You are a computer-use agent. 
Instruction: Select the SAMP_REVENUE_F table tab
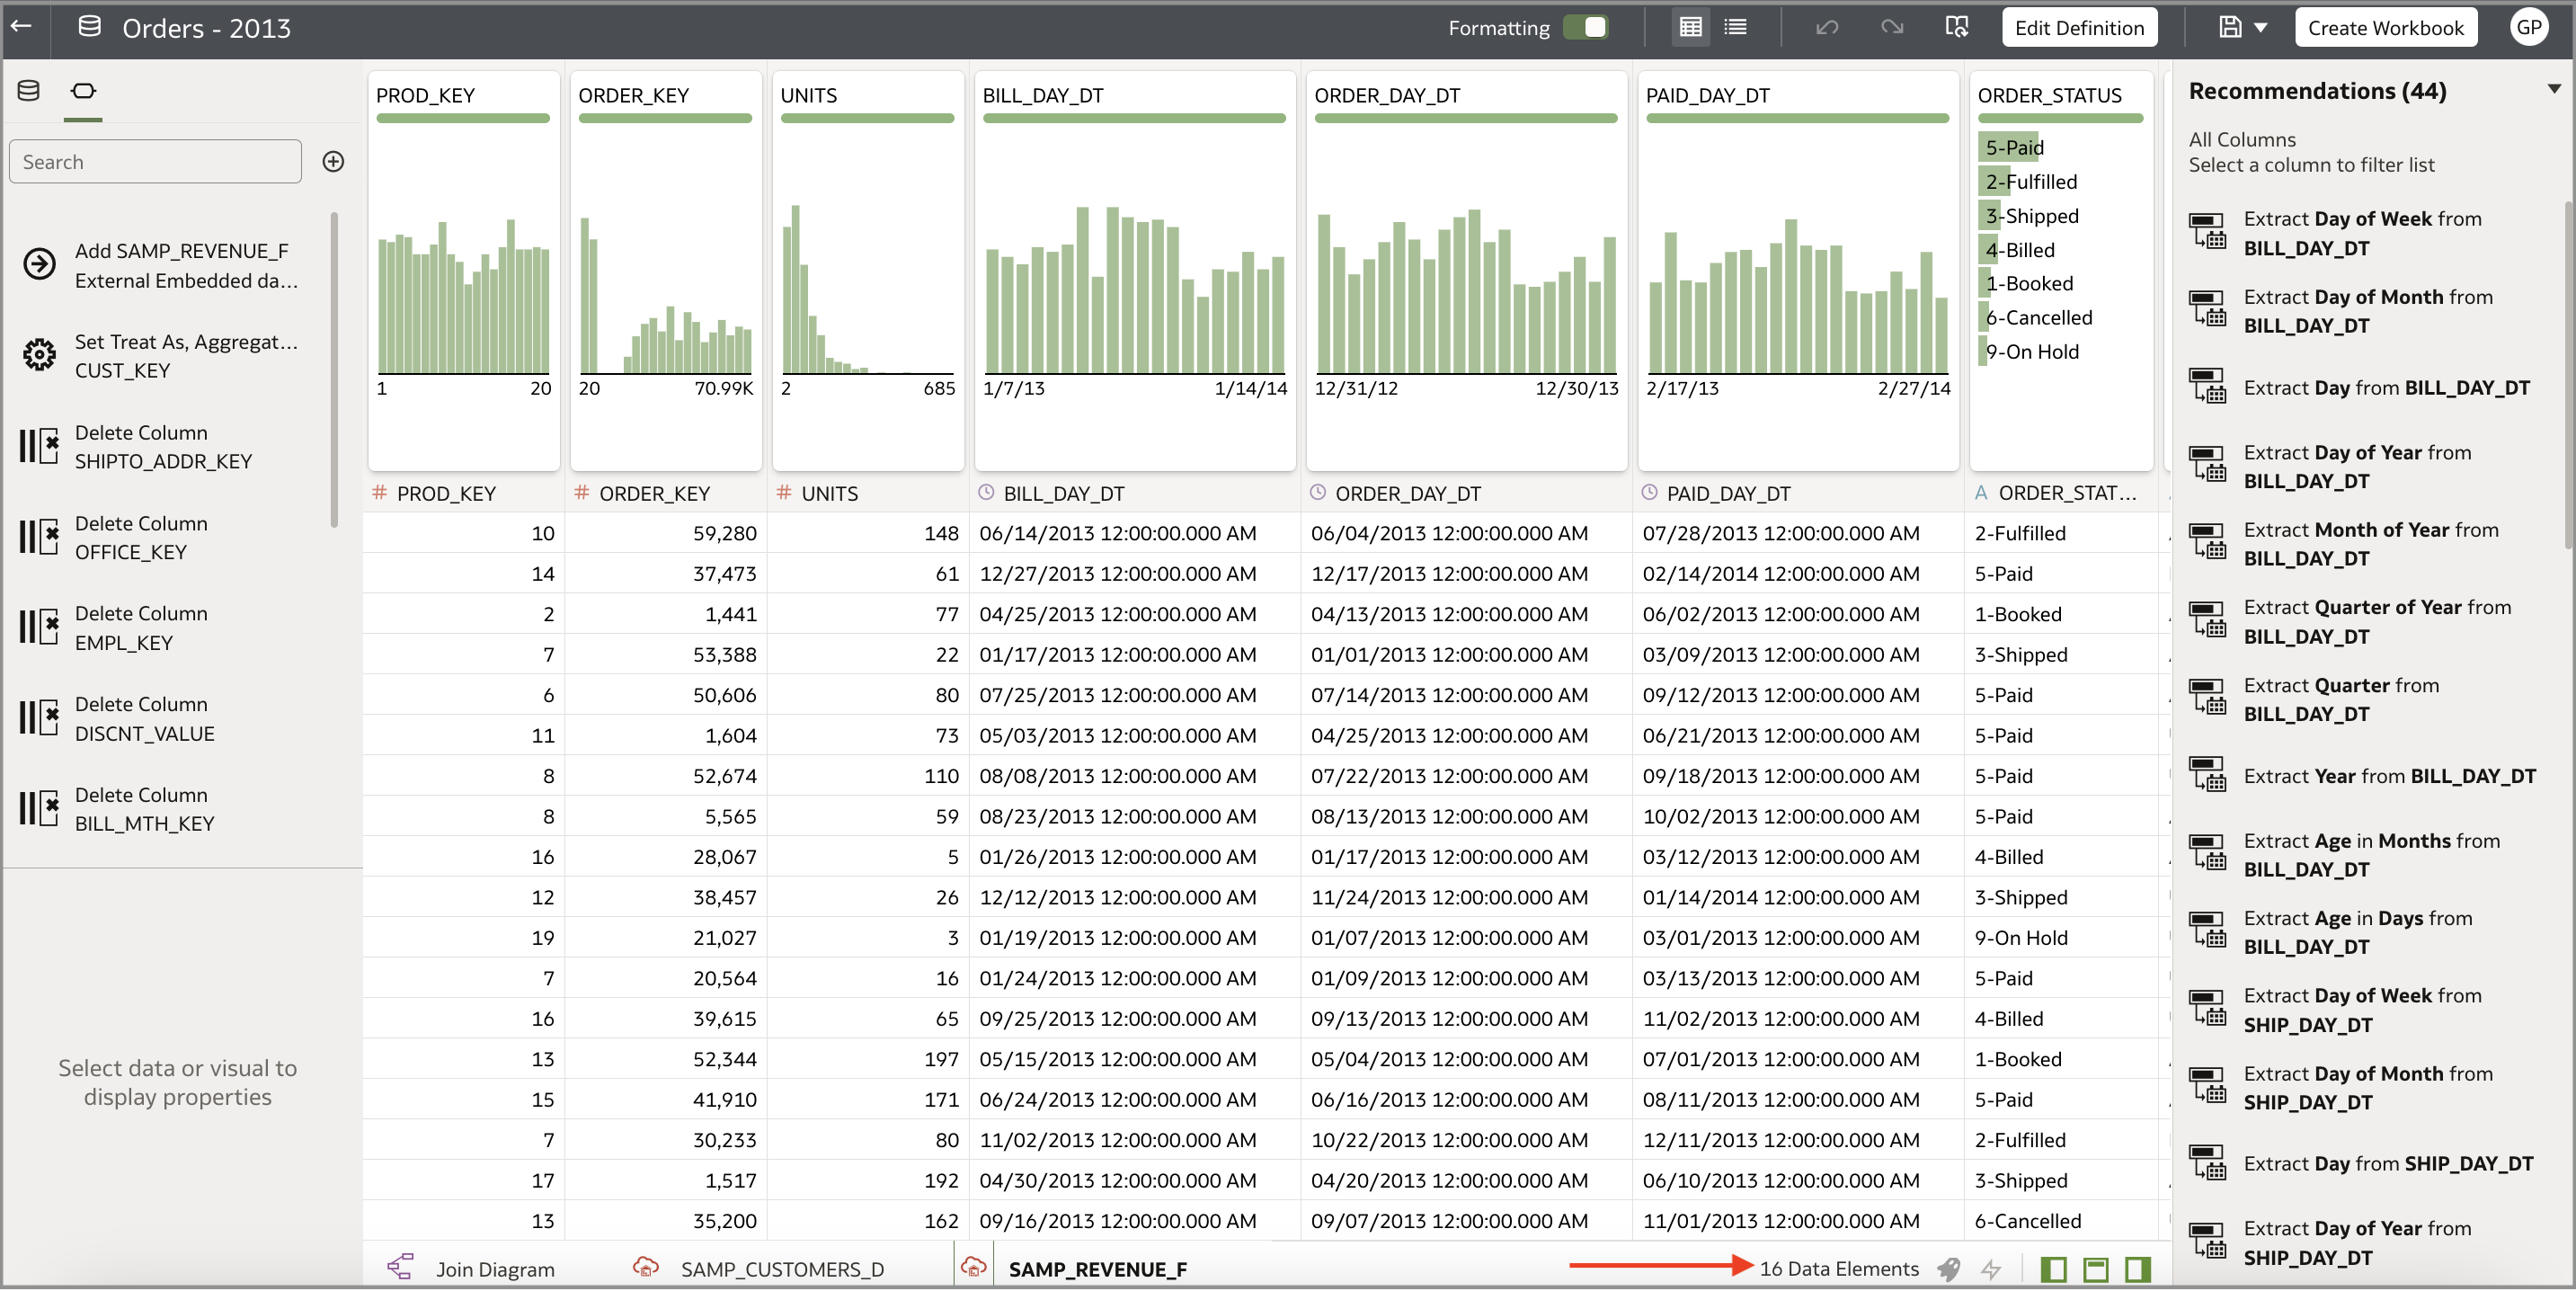coord(1097,1268)
